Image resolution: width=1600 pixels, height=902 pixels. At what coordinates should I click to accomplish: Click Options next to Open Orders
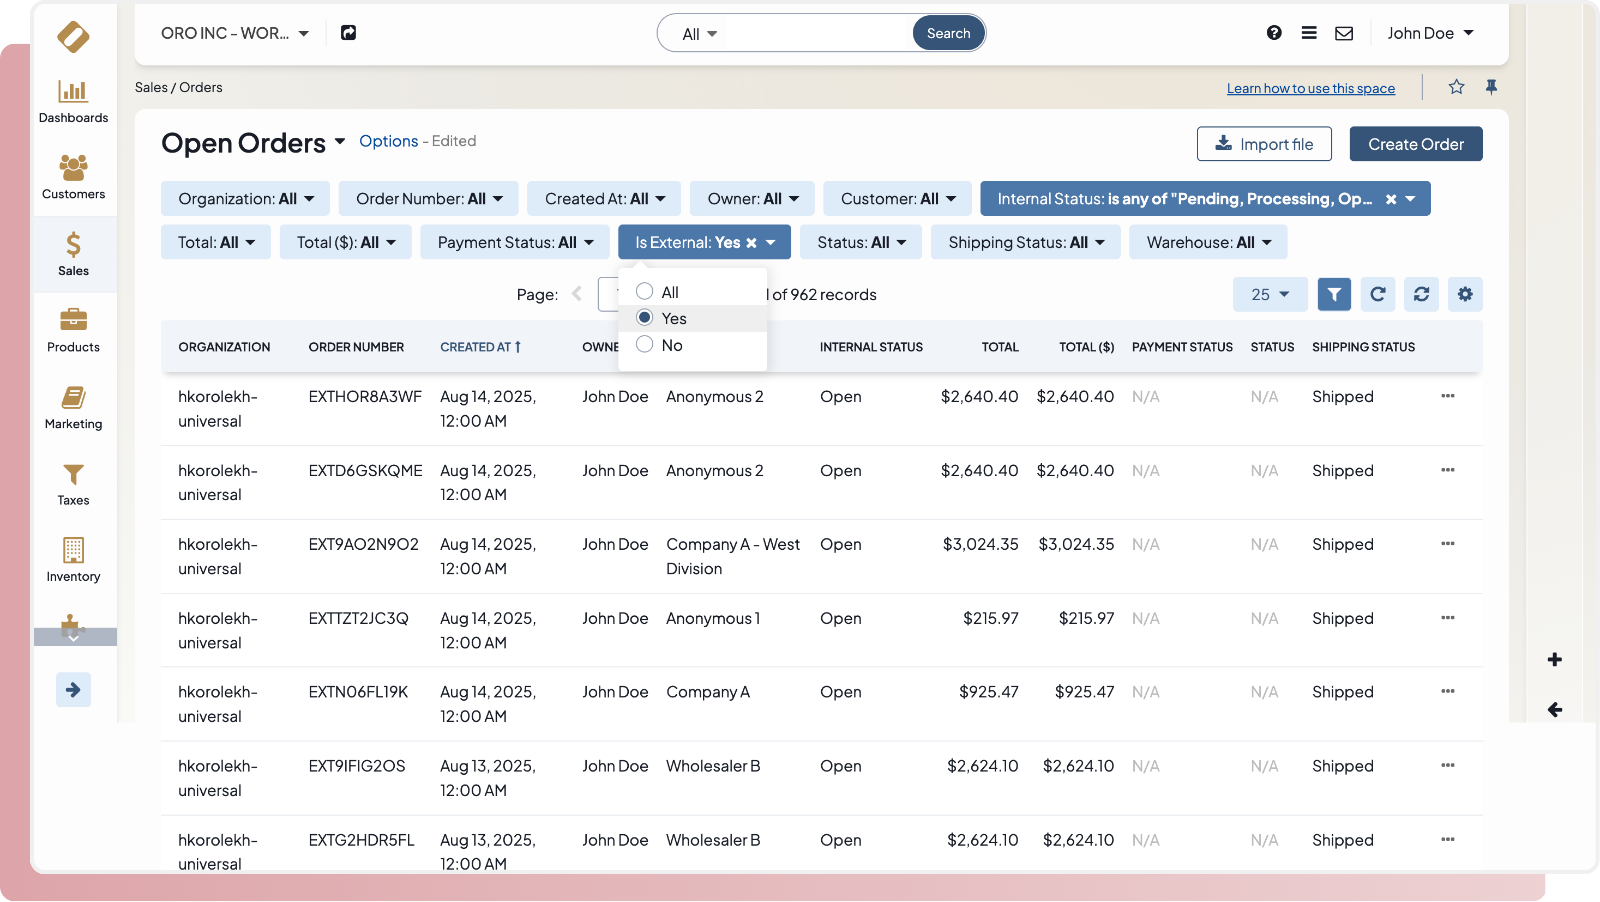tap(389, 141)
